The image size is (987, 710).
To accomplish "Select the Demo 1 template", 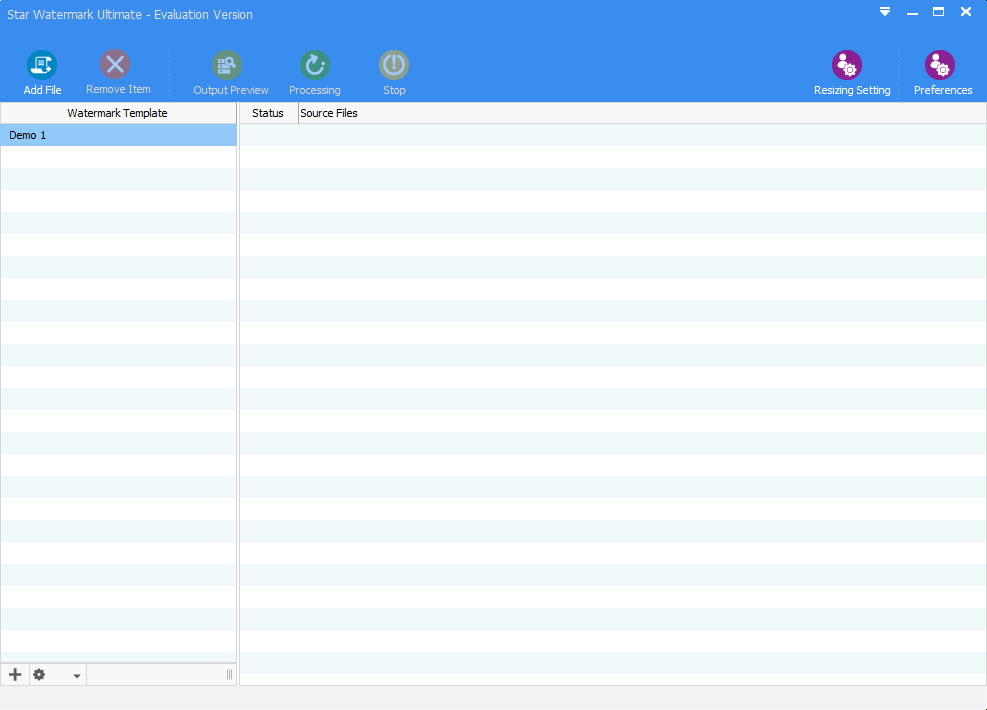I will [x=118, y=135].
